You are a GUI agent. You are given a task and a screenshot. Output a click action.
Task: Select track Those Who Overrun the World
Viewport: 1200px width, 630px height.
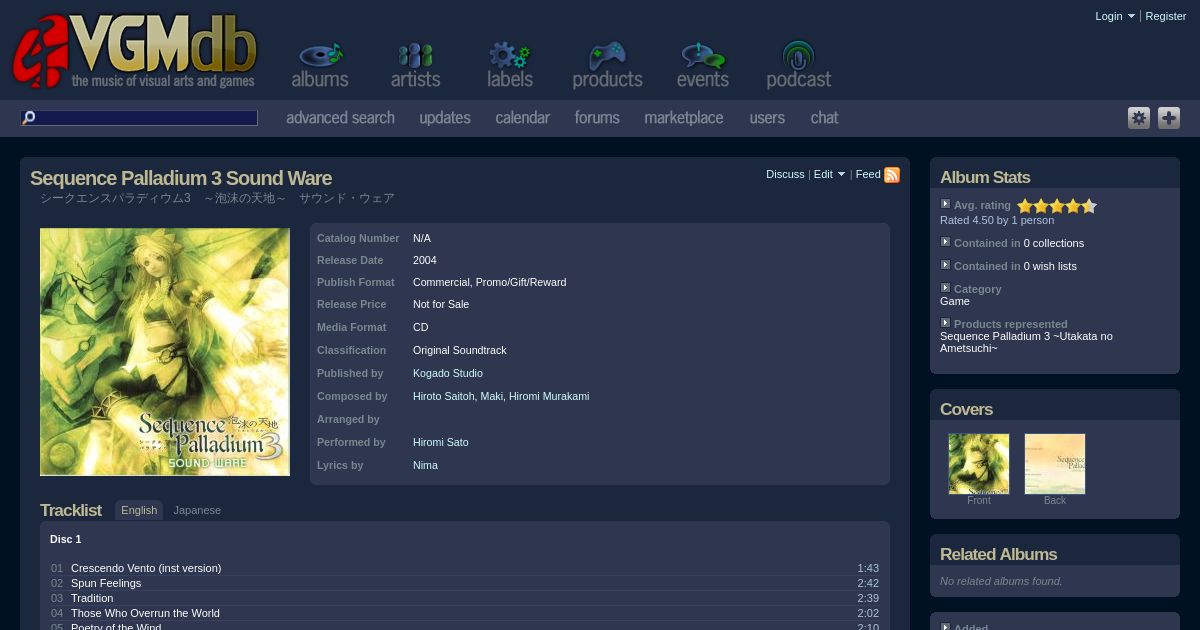click(145, 613)
